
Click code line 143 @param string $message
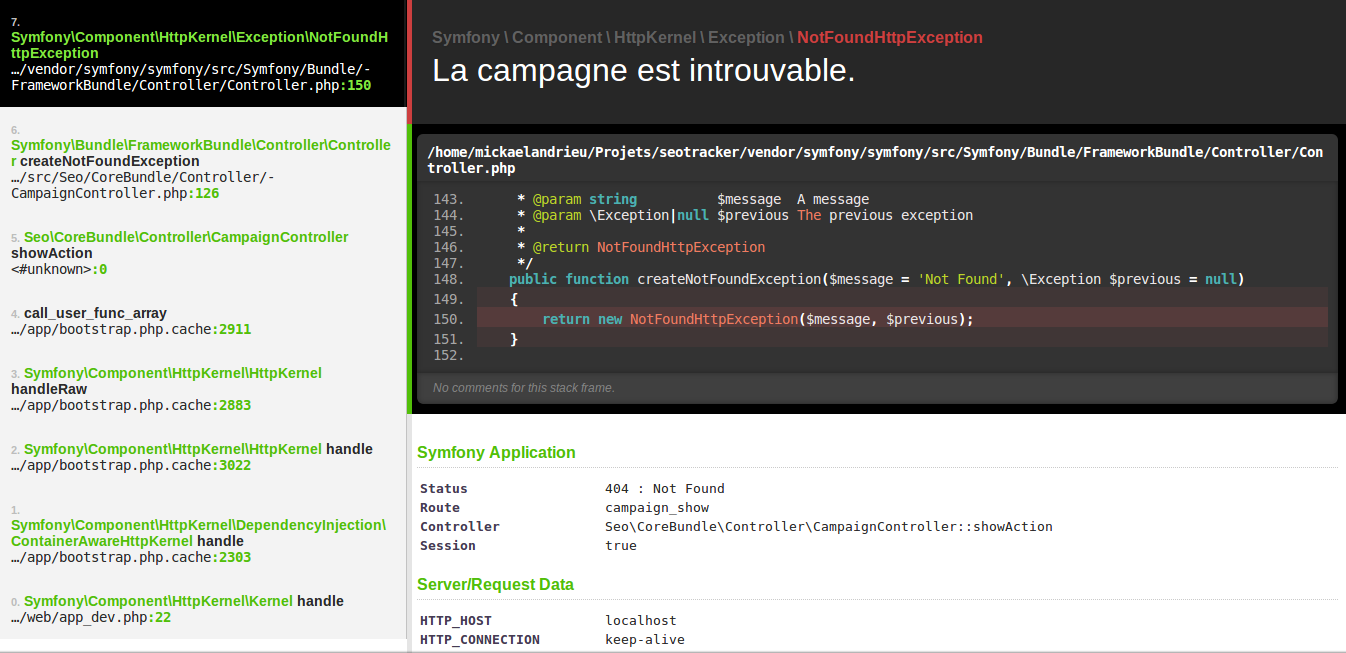point(693,199)
